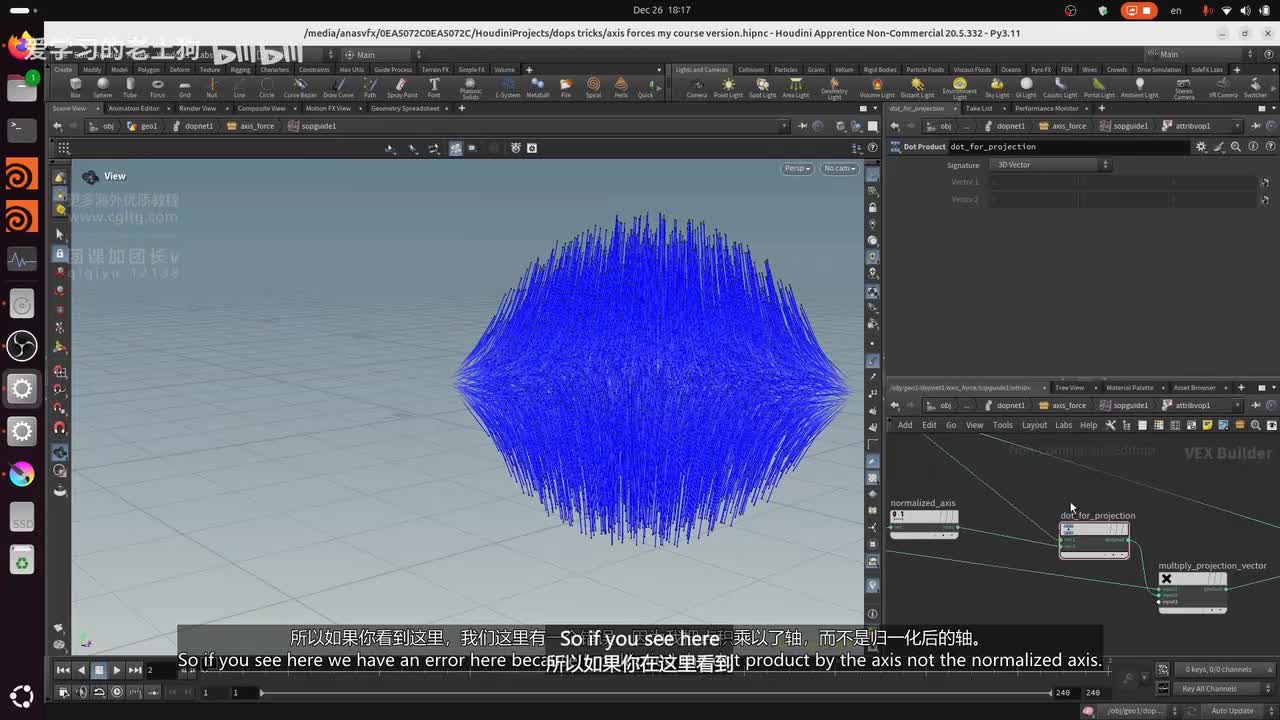1280x720 pixels.
Task: Add sticky note in network editor
Action: coord(1207,425)
